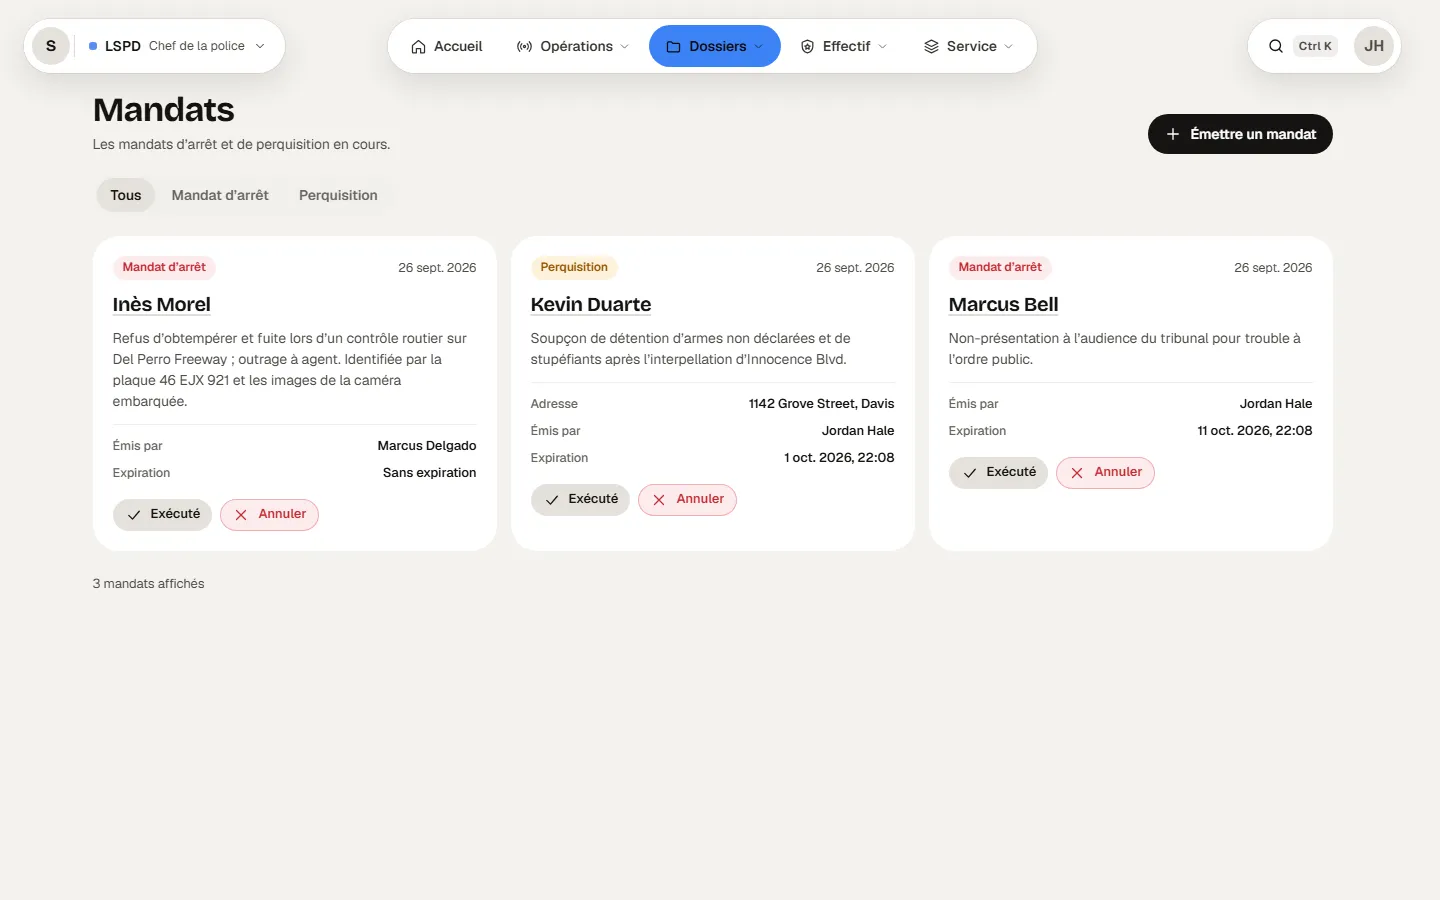
Task: Click the shield badge icon beside Effectif
Action: [807, 47]
